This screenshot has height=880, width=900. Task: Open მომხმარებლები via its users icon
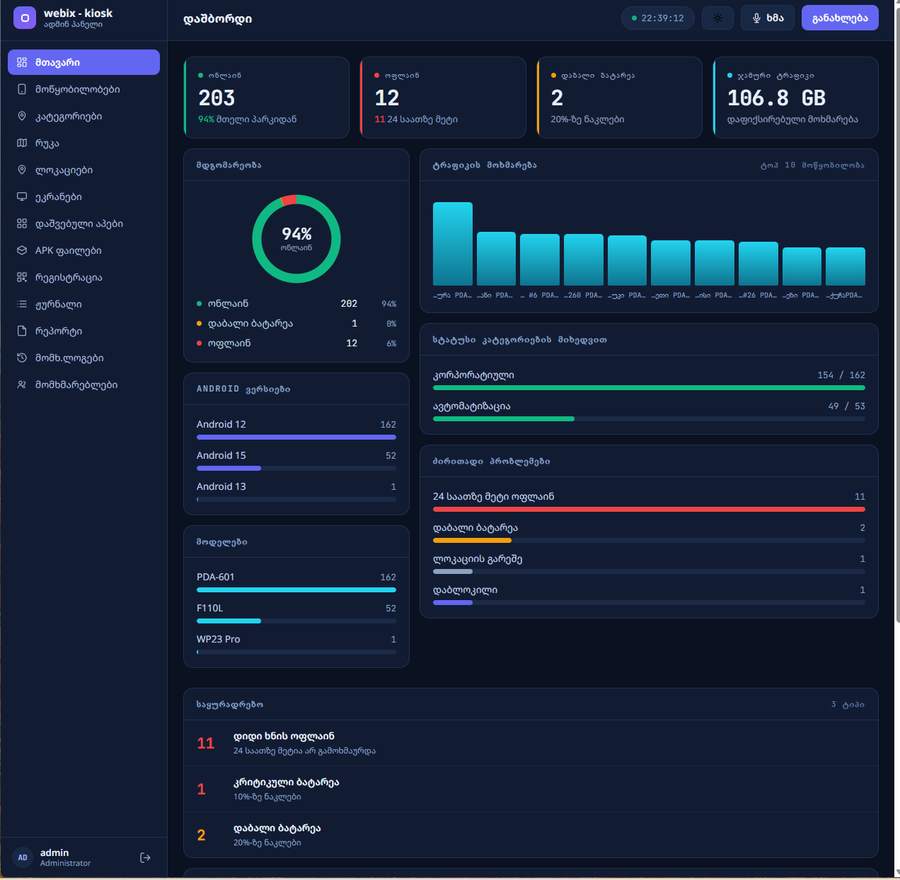(22, 385)
